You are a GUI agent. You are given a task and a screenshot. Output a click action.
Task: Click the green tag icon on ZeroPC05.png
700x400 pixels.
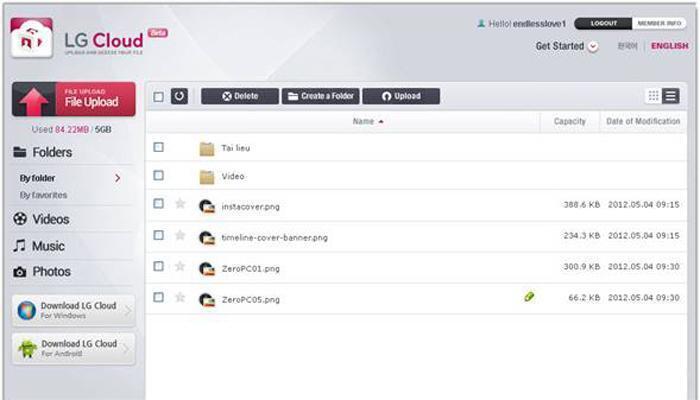(x=529, y=296)
